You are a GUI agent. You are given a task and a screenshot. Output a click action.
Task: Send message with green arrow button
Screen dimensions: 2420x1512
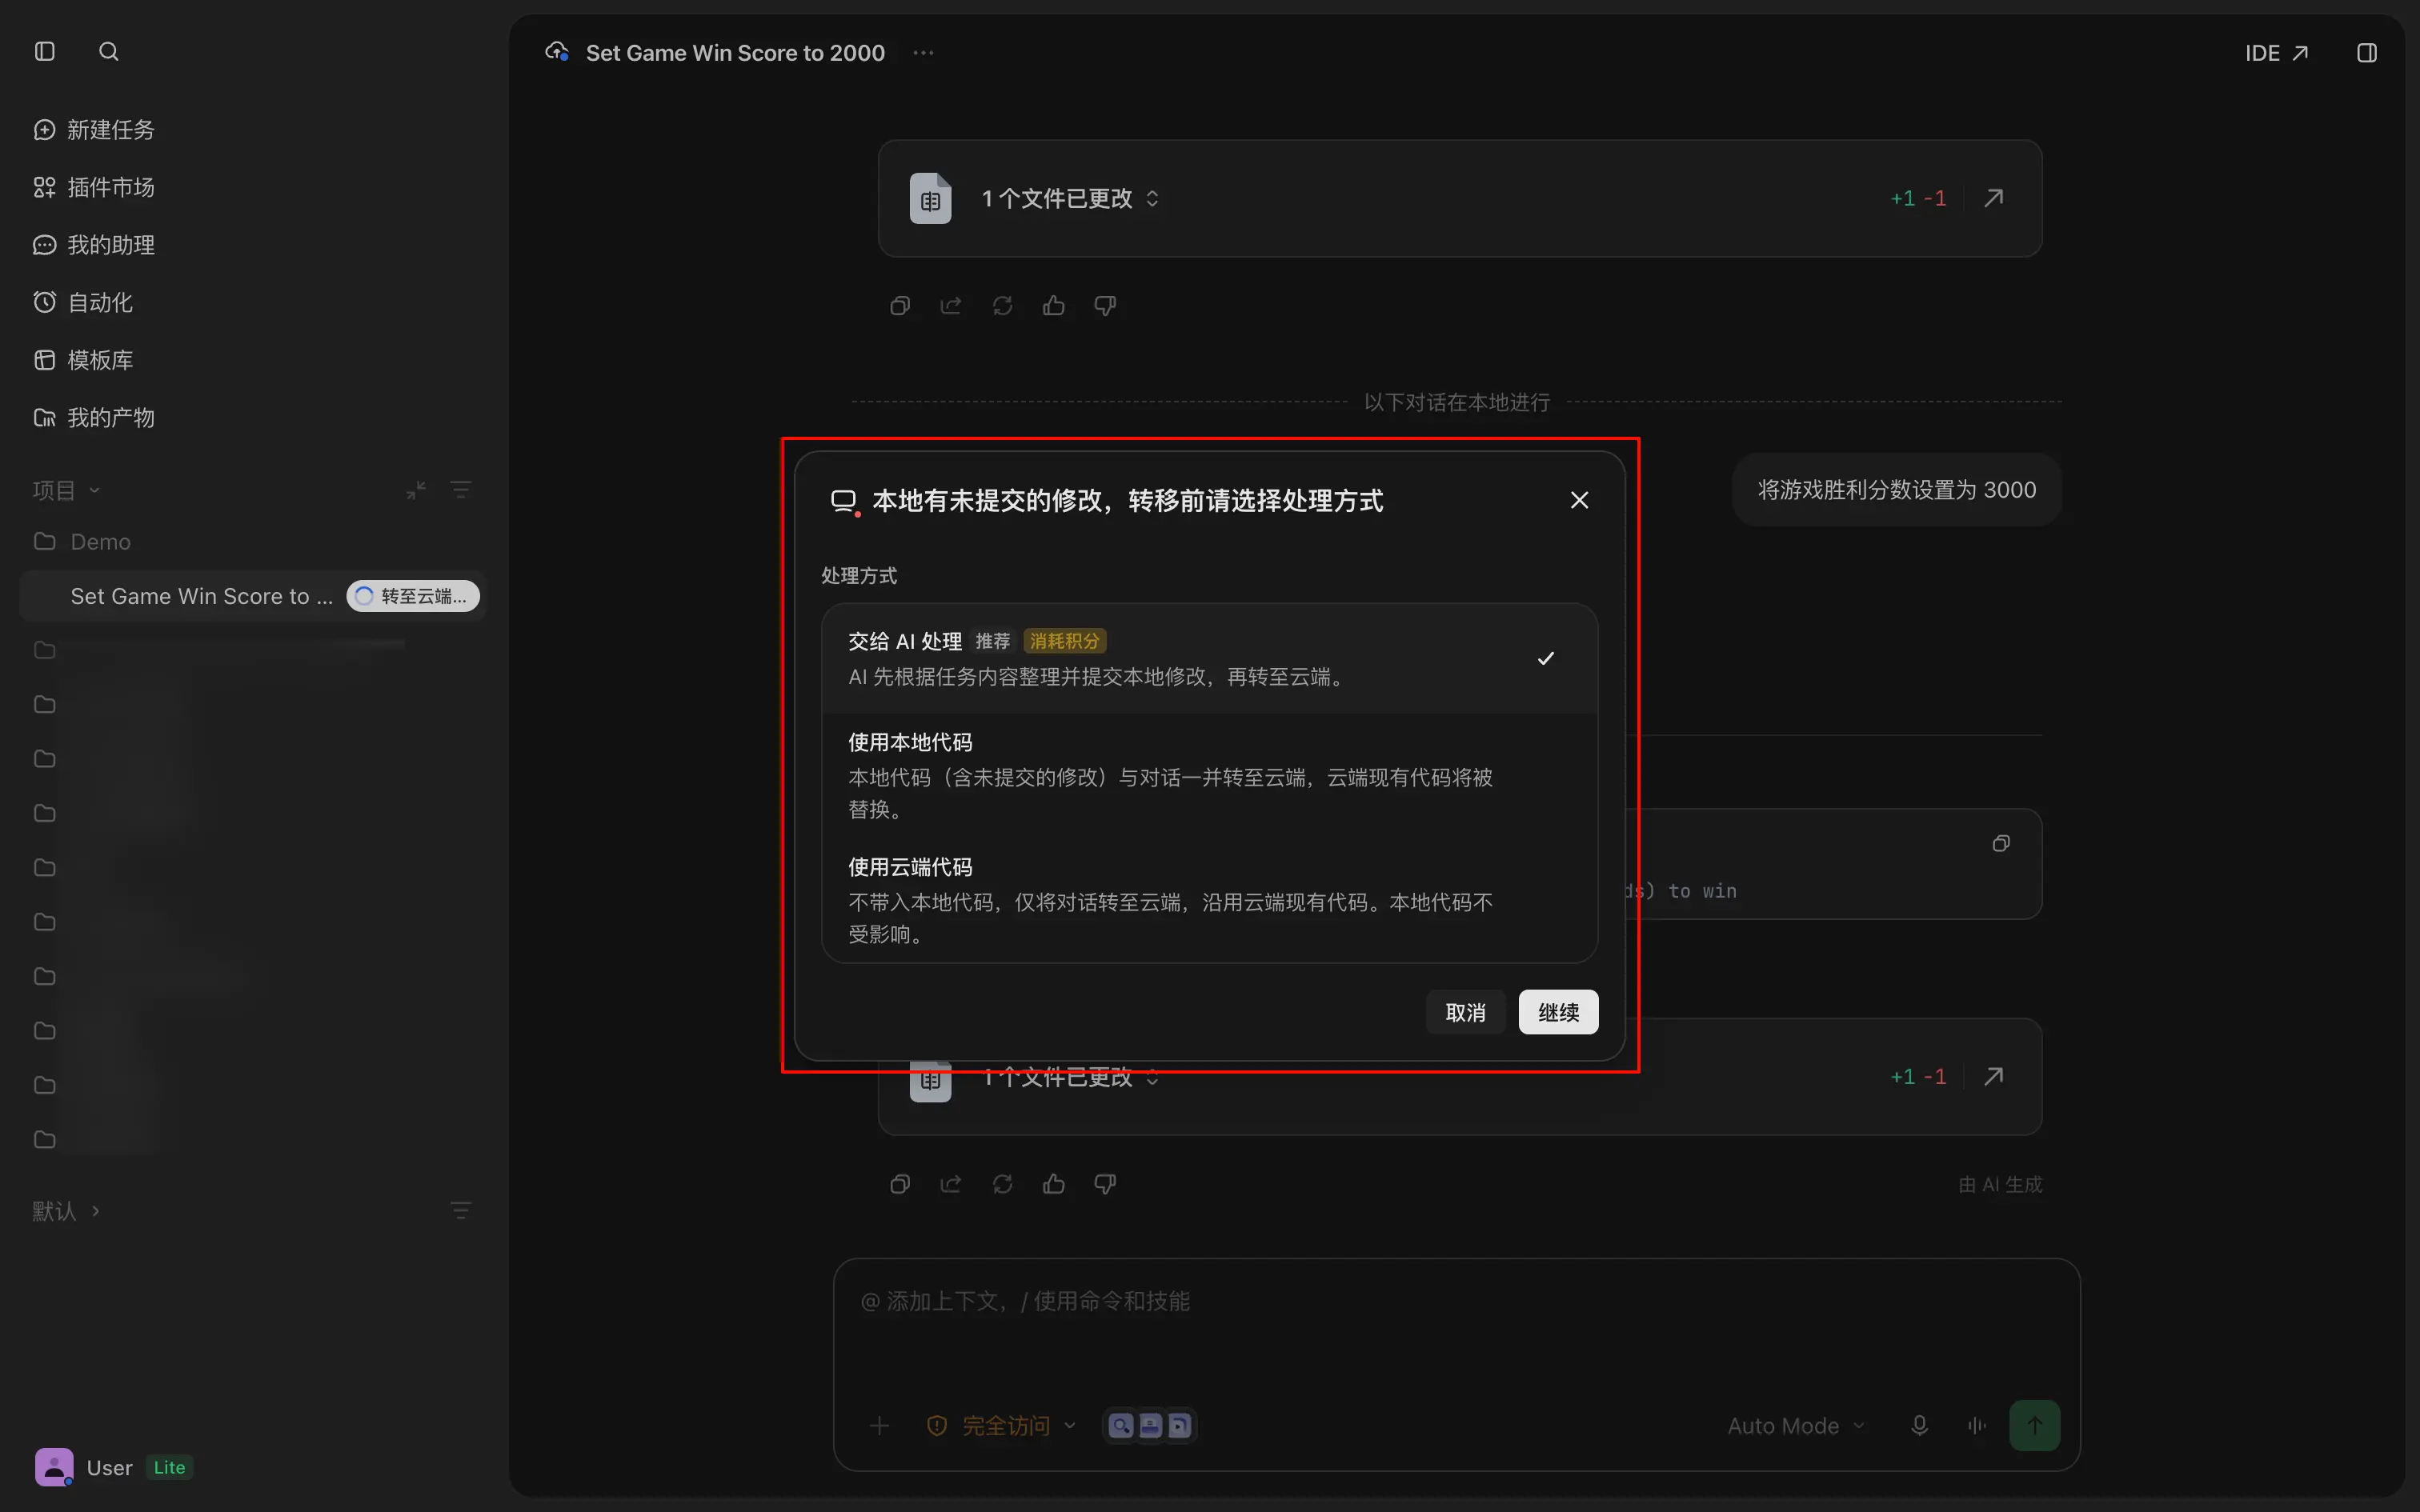tap(2034, 1425)
